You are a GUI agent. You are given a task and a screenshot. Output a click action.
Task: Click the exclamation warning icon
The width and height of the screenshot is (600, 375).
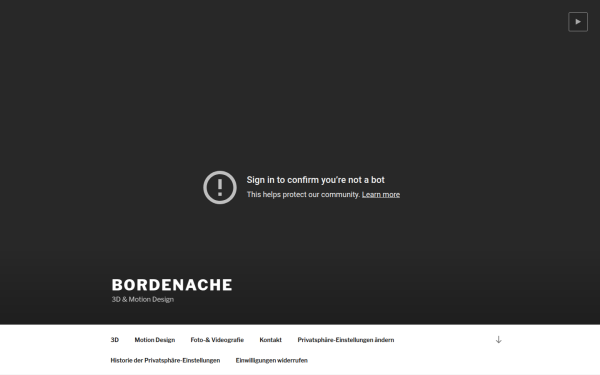[x=220, y=188]
